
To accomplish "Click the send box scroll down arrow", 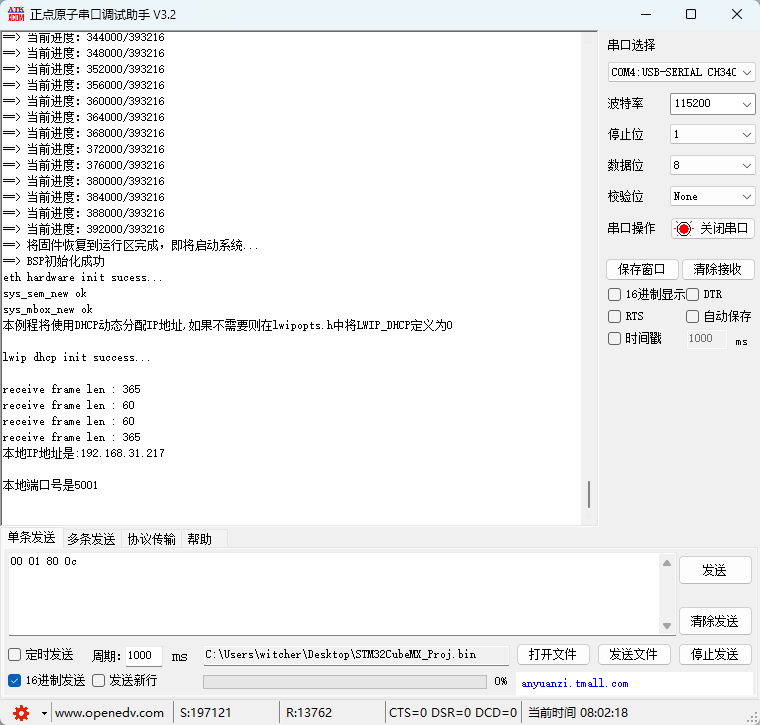I will [x=667, y=626].
